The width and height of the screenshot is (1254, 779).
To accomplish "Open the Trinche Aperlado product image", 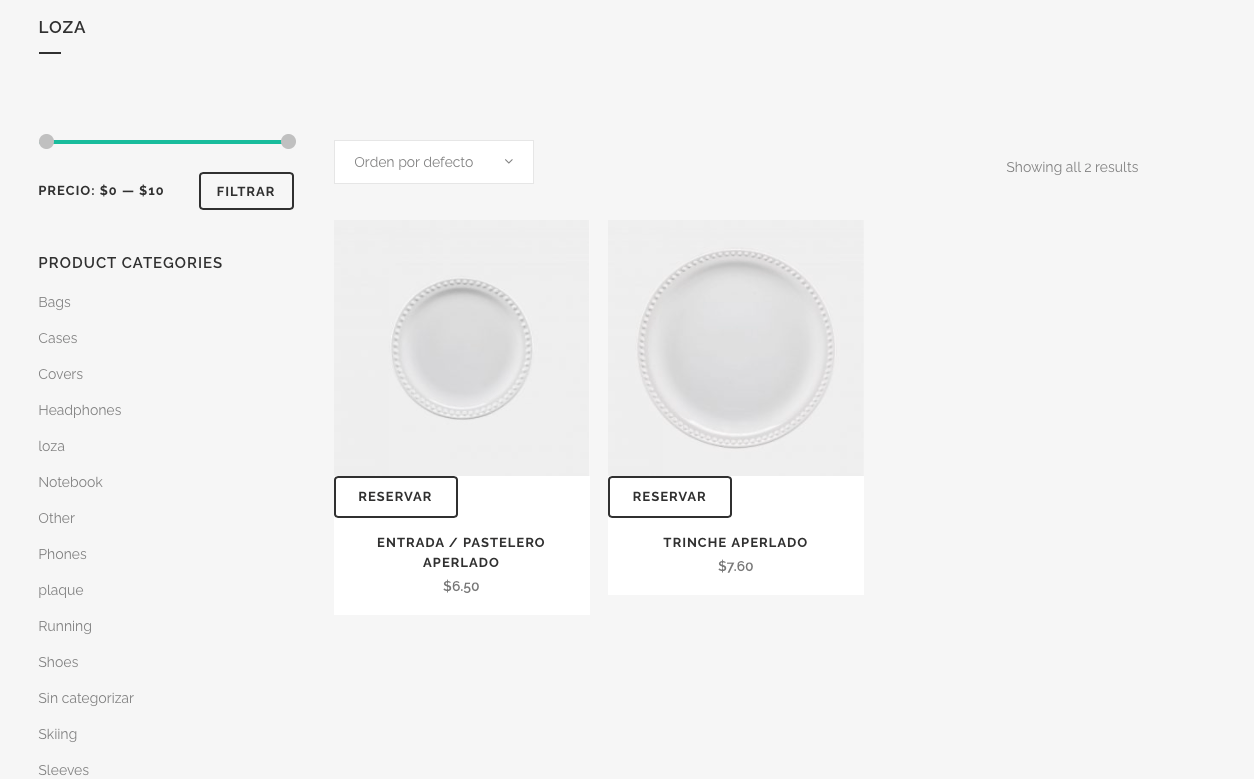I will 735,348.
